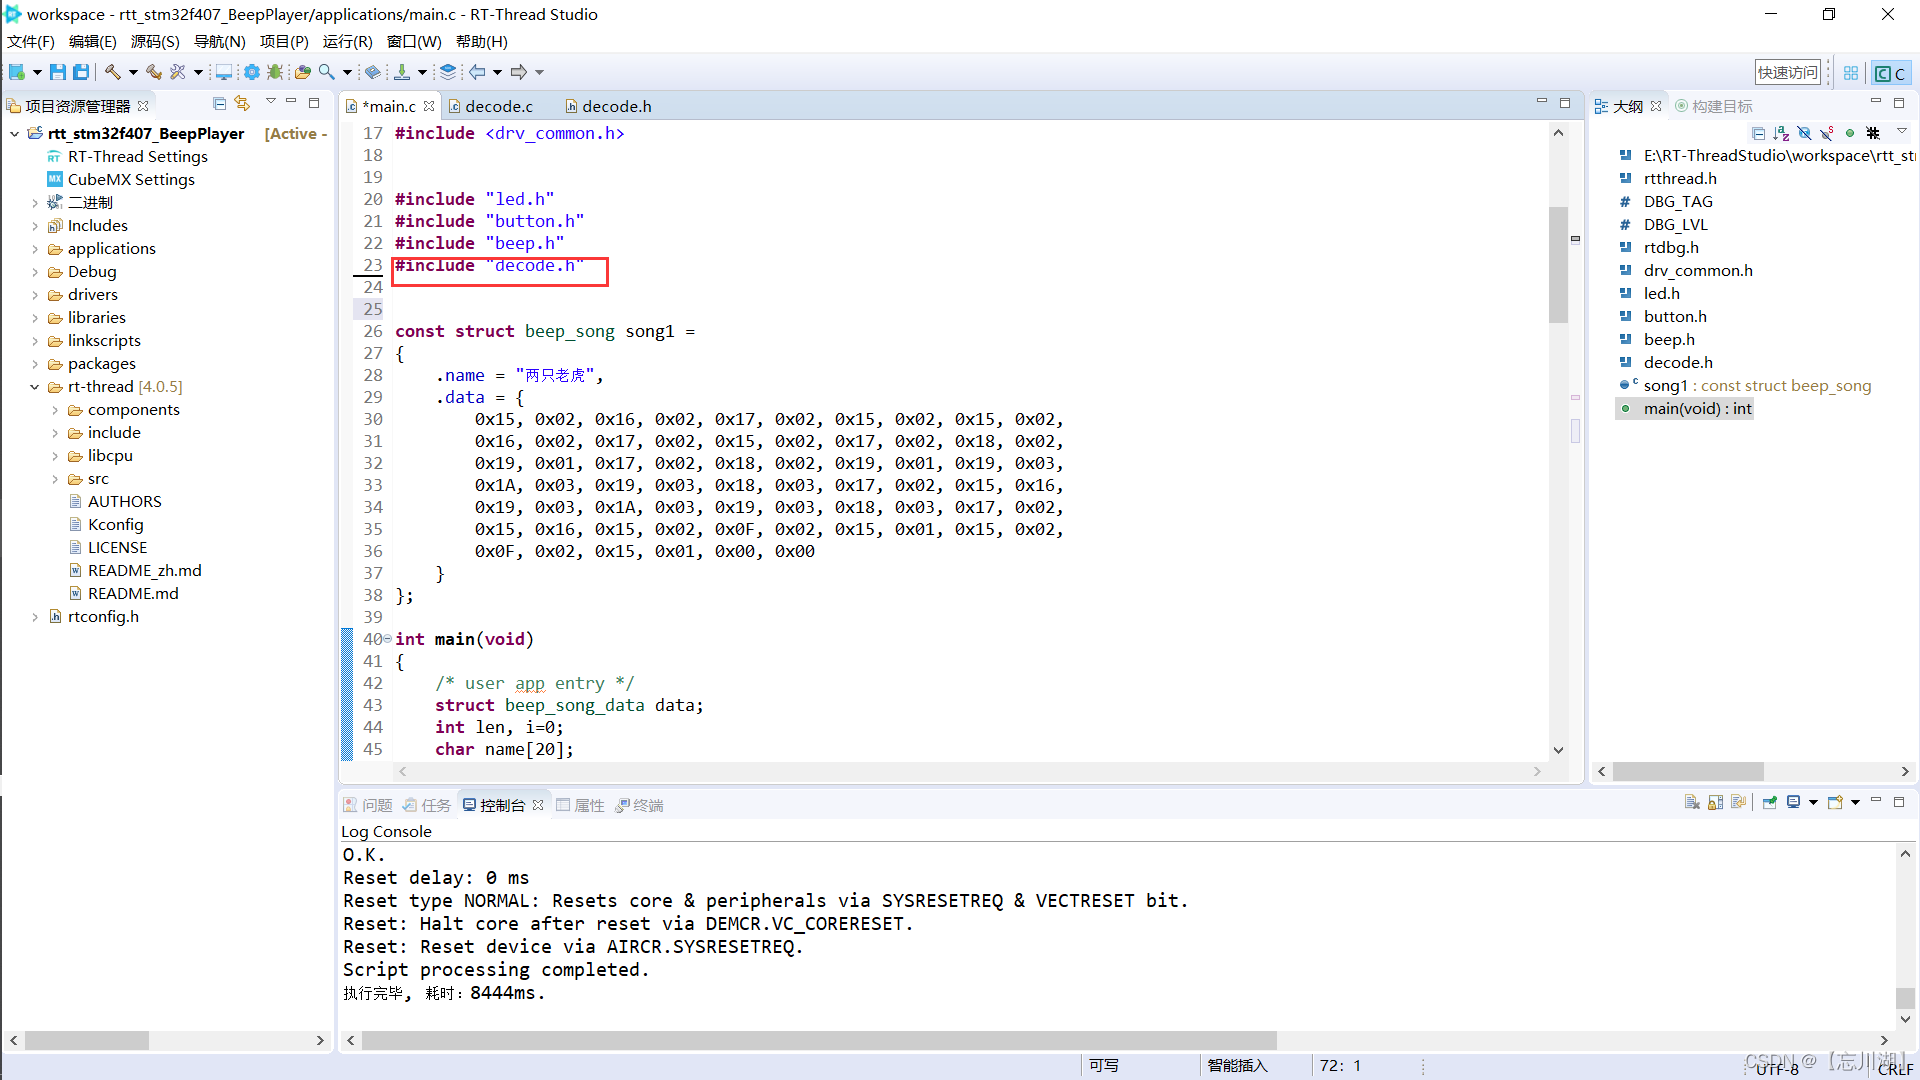Switch to the decode.c editor tab

[500, 106]
